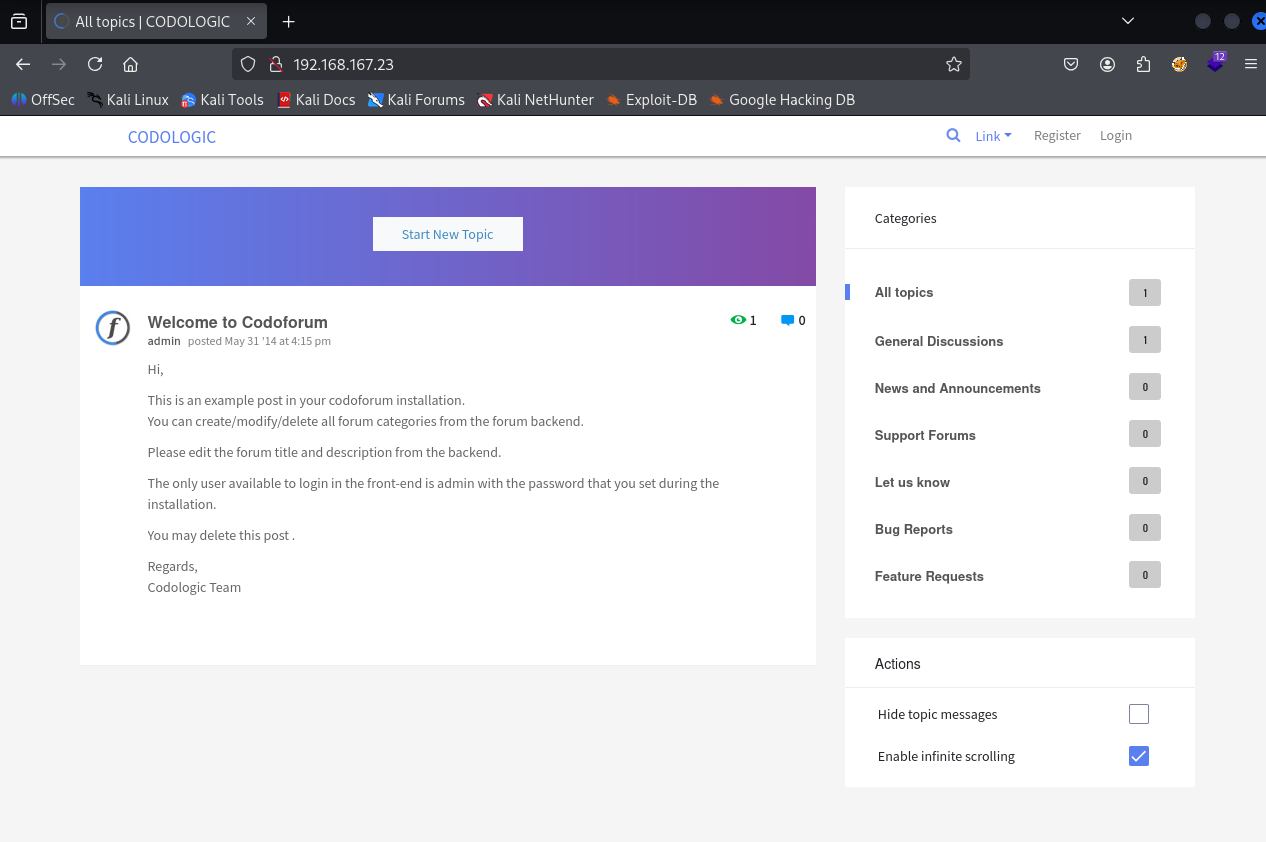Go to the browser home page icon

[130, 64]
